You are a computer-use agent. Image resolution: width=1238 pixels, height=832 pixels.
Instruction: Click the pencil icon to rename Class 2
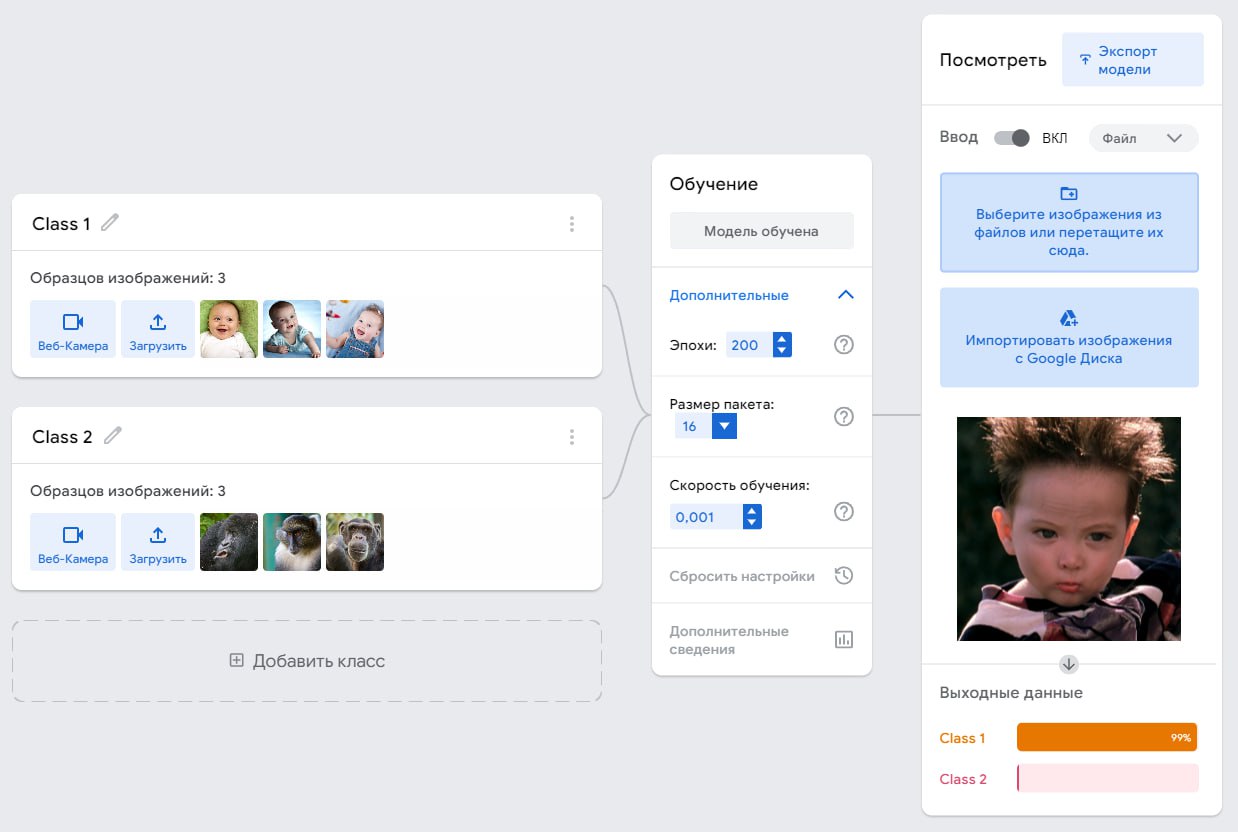point(113,436)
